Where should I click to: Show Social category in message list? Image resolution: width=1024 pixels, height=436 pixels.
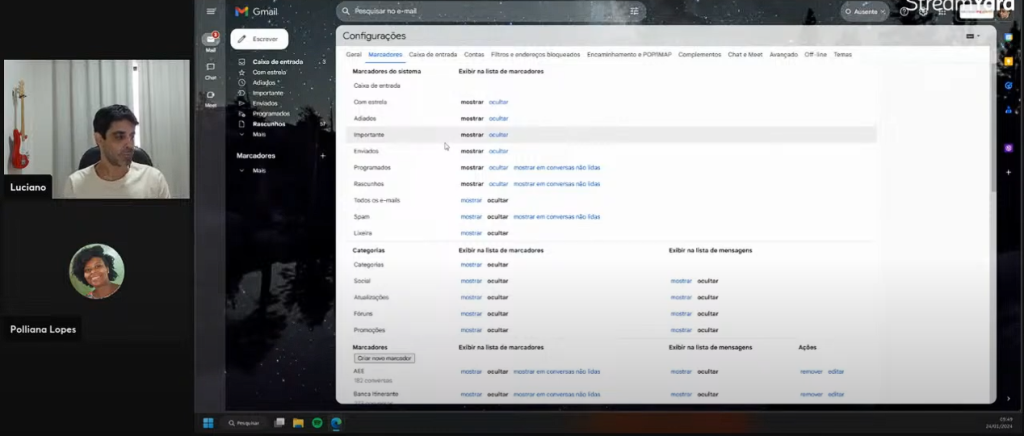680,281
